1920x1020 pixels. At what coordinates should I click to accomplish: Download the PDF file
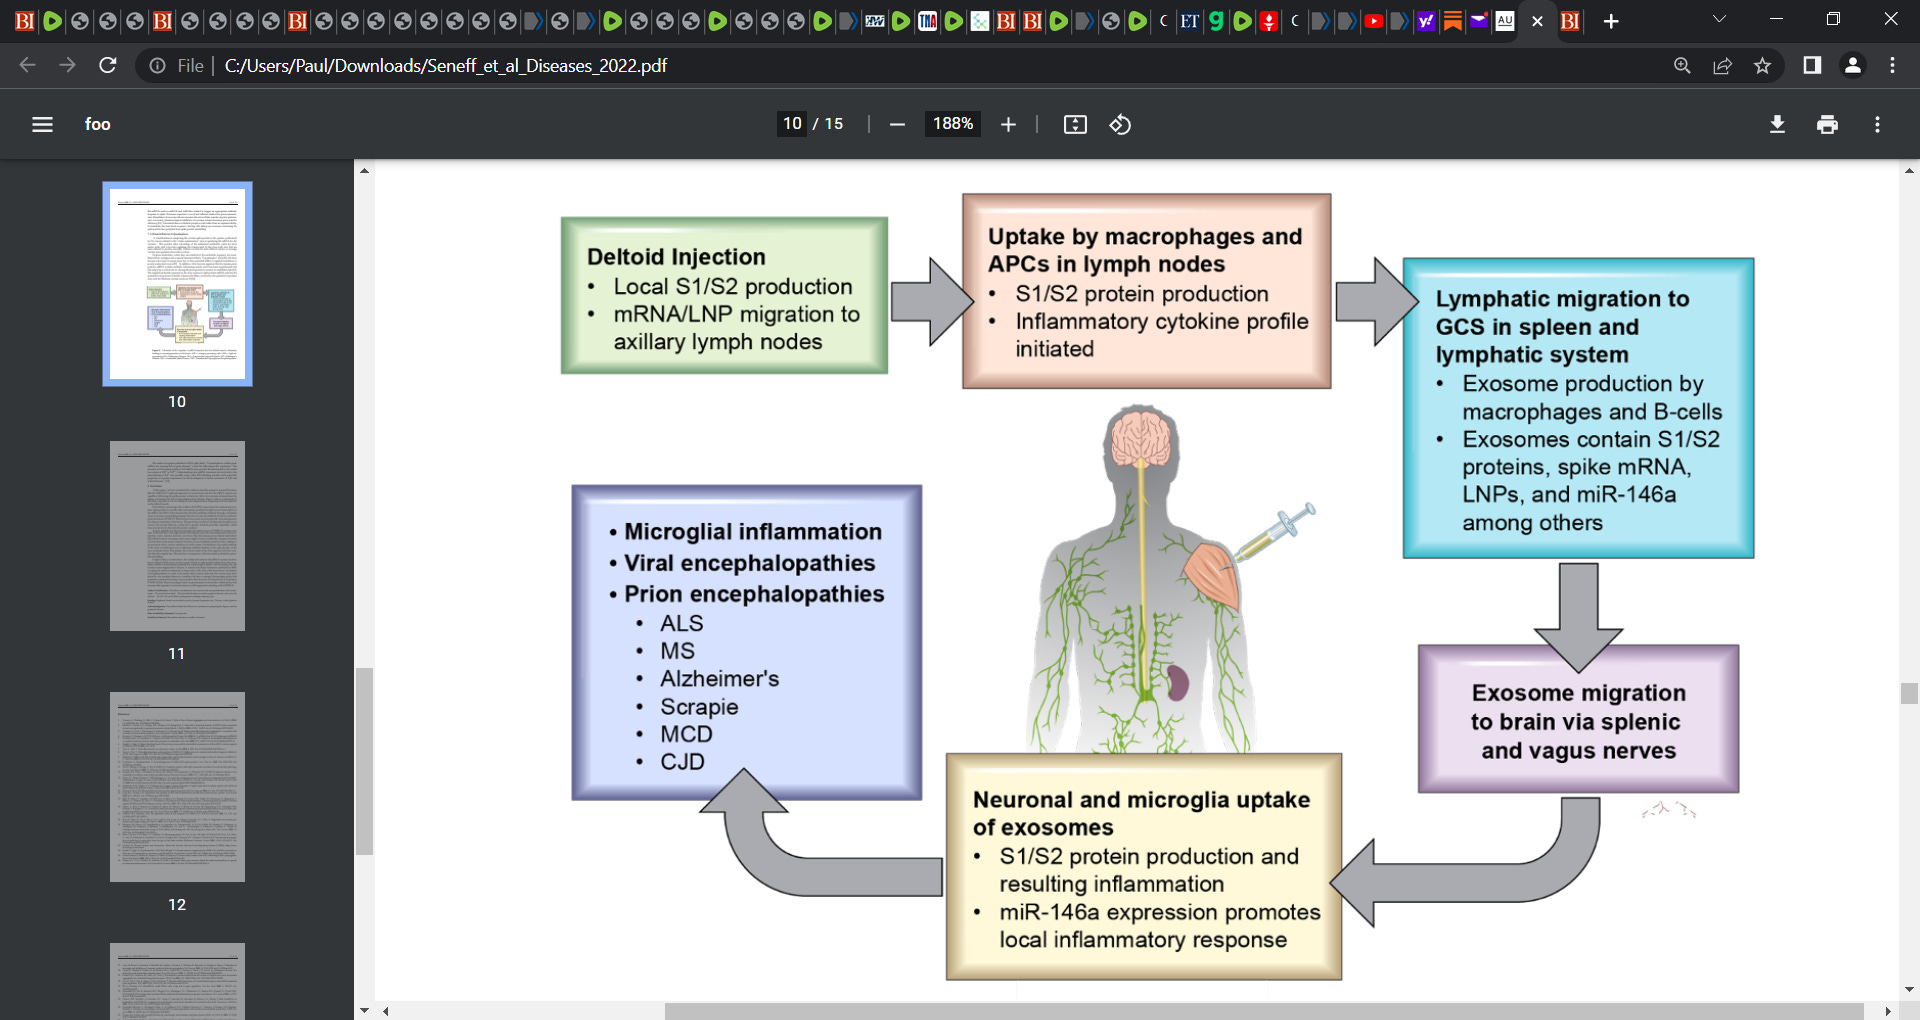(1777, 124)
